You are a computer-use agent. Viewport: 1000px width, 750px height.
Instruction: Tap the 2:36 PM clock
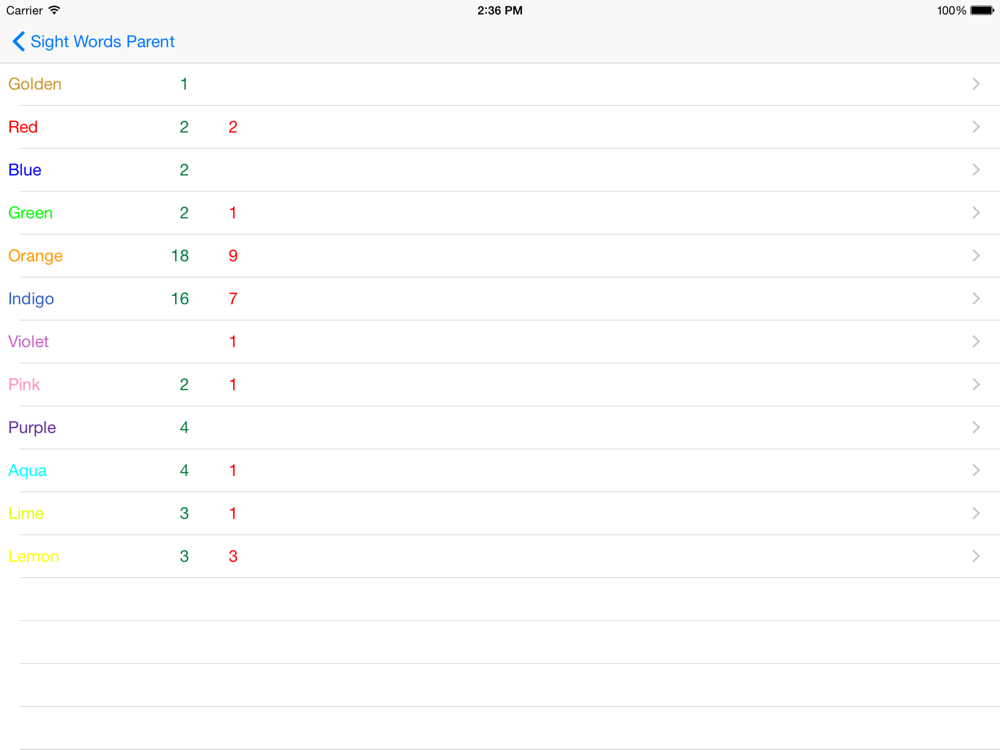500,10
